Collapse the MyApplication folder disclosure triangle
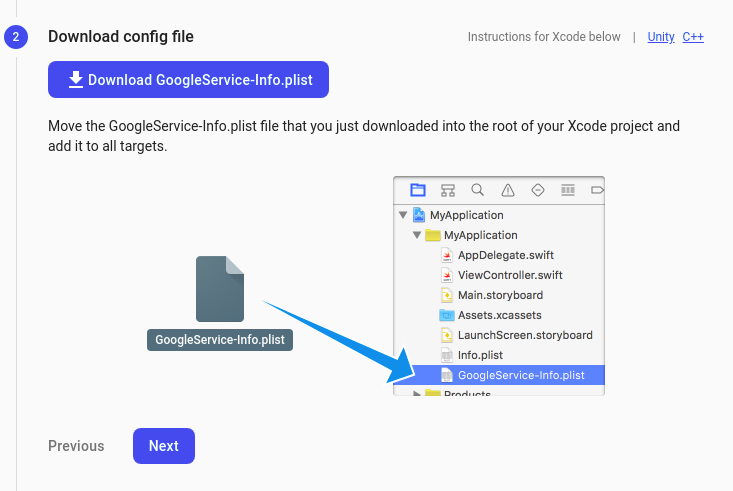733x491 pixels. click(x=417, y=235)
